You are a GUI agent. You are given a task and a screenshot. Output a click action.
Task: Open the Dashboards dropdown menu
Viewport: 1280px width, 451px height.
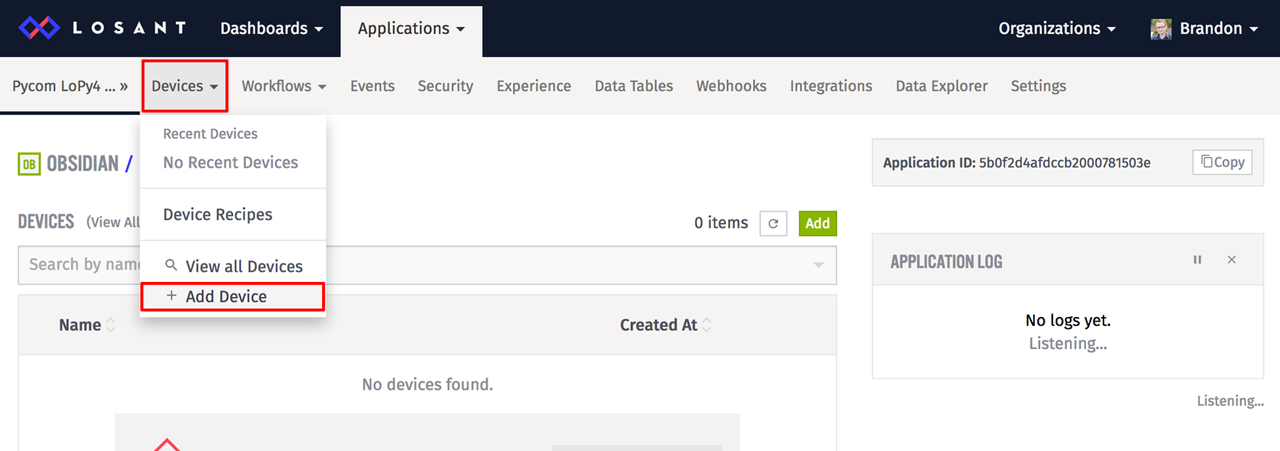(x=271, y=28)
